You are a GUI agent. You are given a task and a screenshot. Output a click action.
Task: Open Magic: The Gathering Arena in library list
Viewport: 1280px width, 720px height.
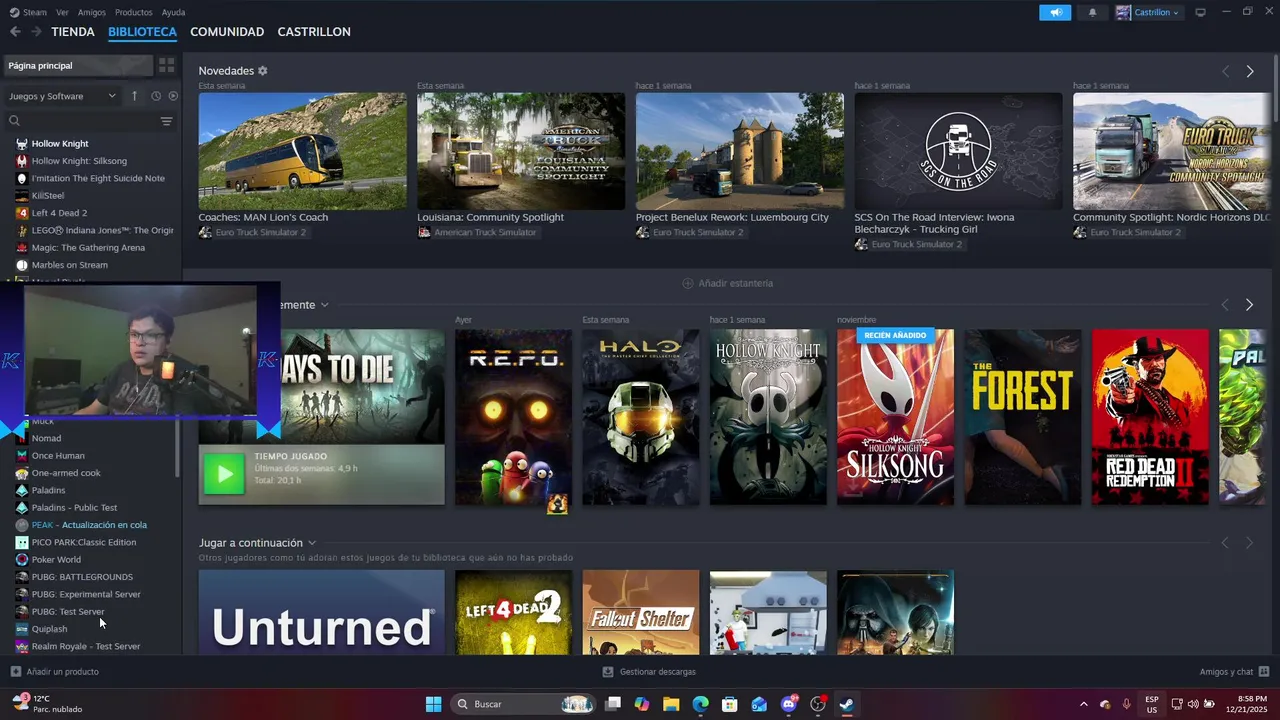(x=89, y=248)
